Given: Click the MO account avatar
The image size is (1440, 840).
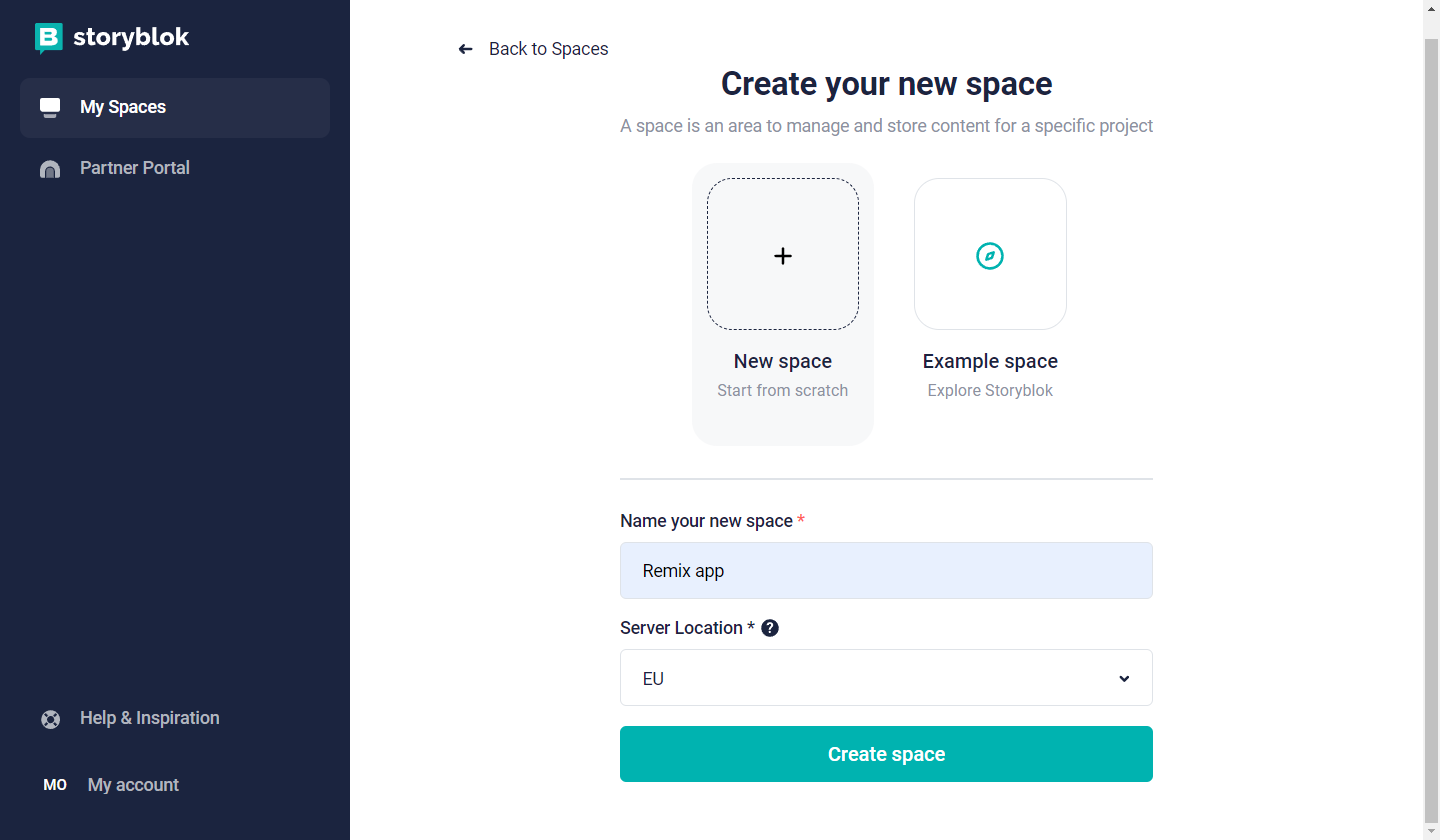Looking at the screenshot, I should coord(55,785).
